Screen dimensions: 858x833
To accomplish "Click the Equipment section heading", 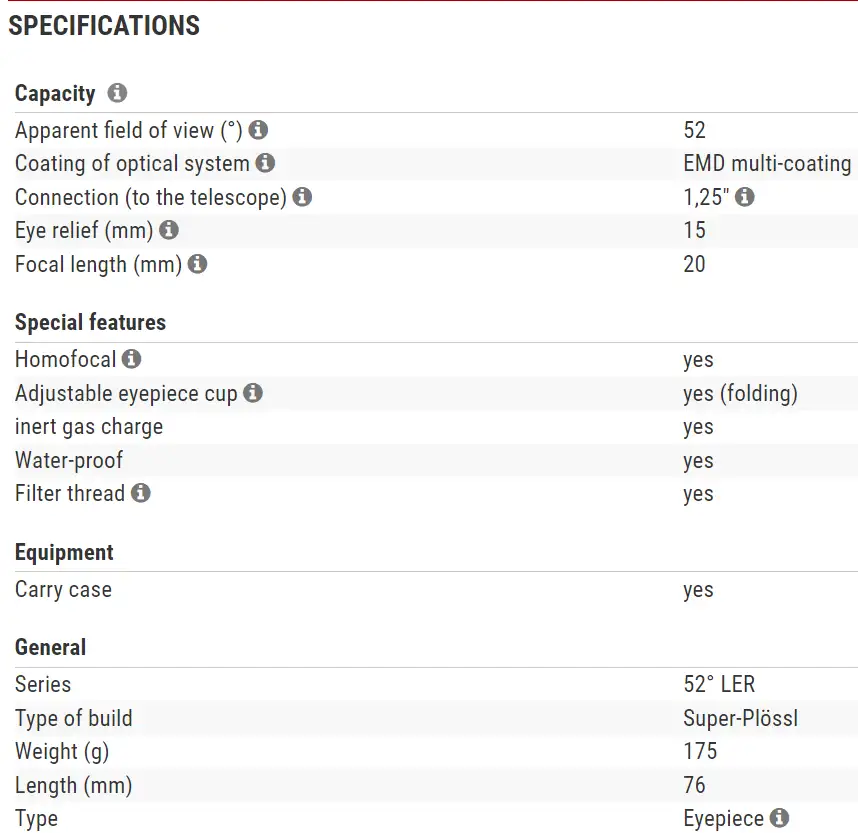I will [64, 552].
